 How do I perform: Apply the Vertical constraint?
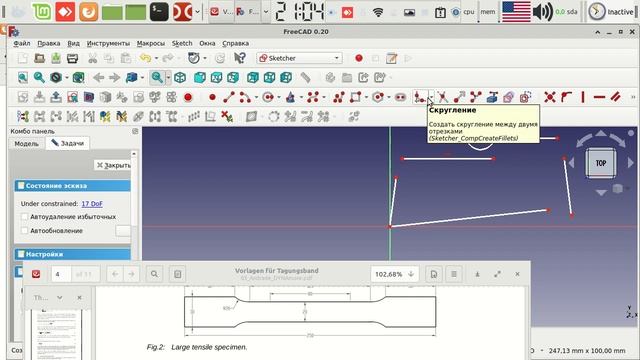(x=583, y=97)
